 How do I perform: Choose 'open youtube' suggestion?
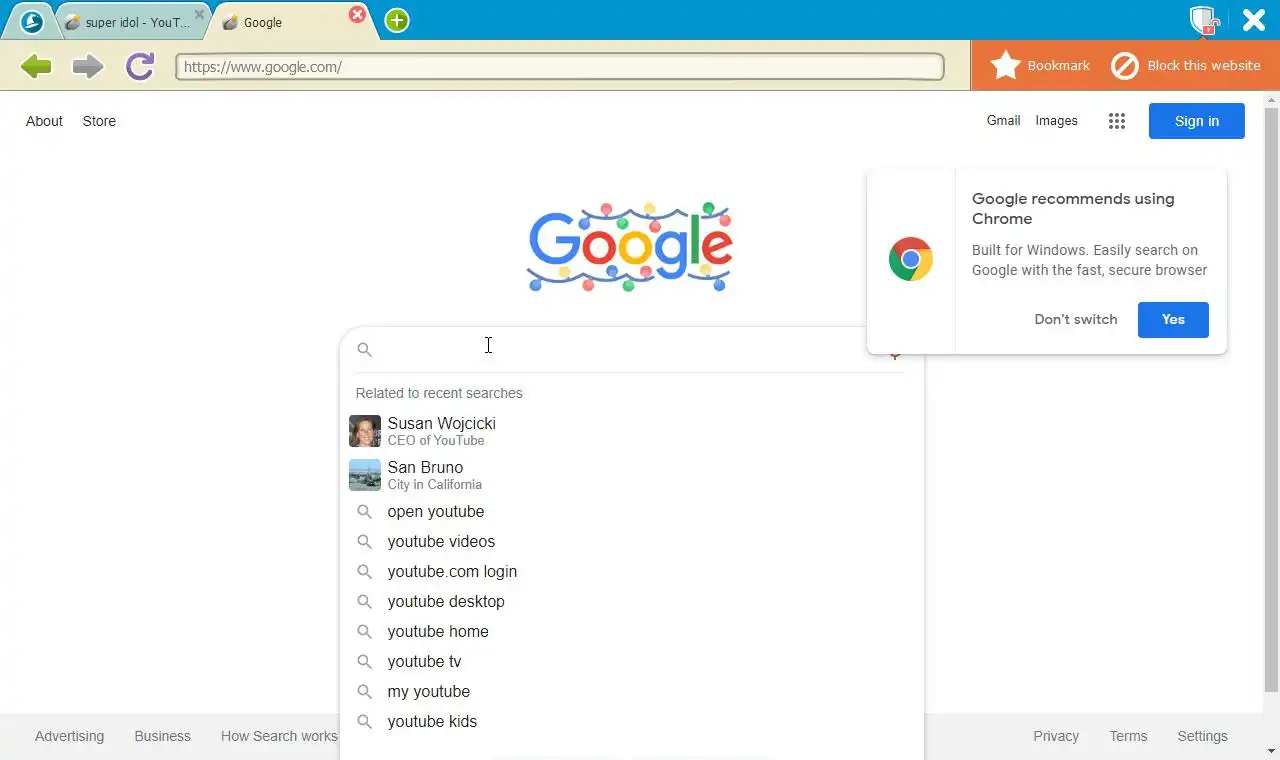tap(632, 511)
